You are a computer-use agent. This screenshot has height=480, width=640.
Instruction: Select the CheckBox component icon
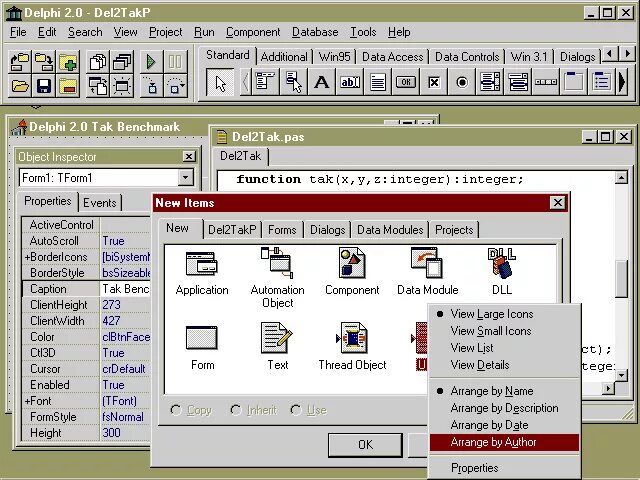tap(434, 82)
